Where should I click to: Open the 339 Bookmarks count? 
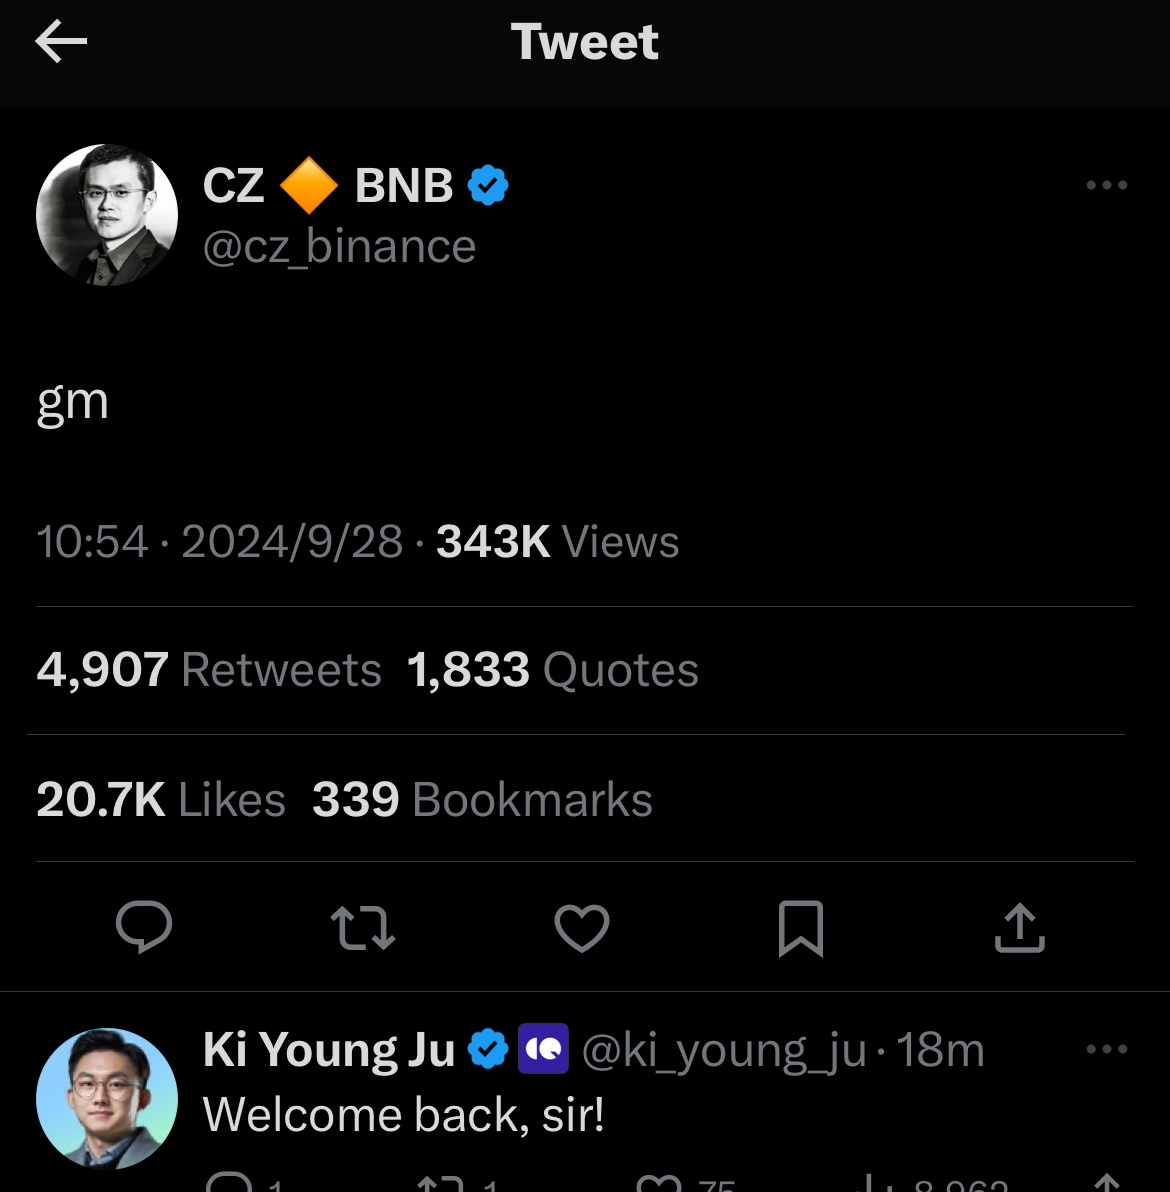point(482,800)
